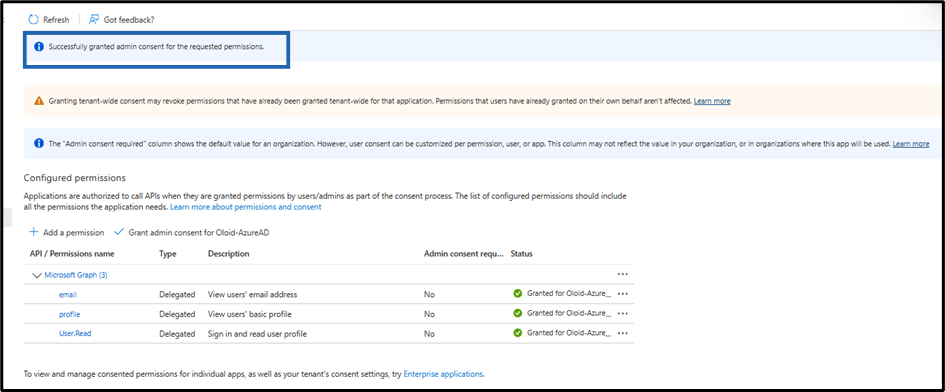
Task: Collapse the Microsoft Graph (3) group chevron
Action: (36, 275)
